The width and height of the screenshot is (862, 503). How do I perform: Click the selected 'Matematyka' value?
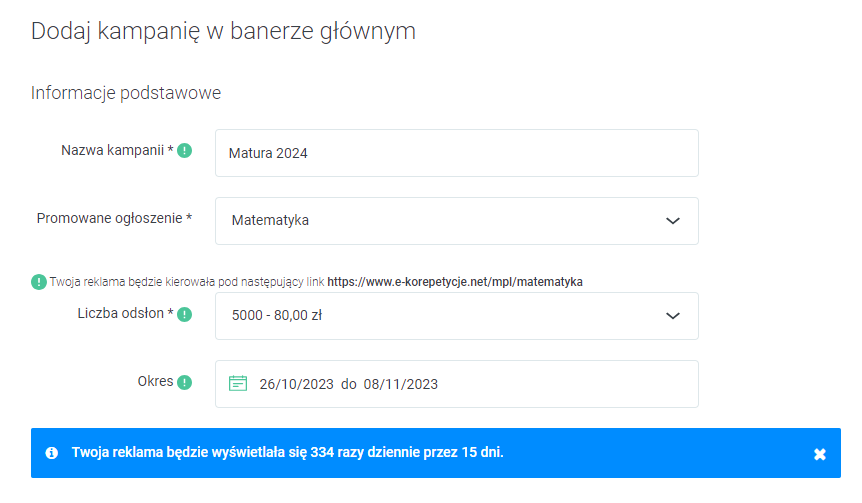tap(270, 221)
